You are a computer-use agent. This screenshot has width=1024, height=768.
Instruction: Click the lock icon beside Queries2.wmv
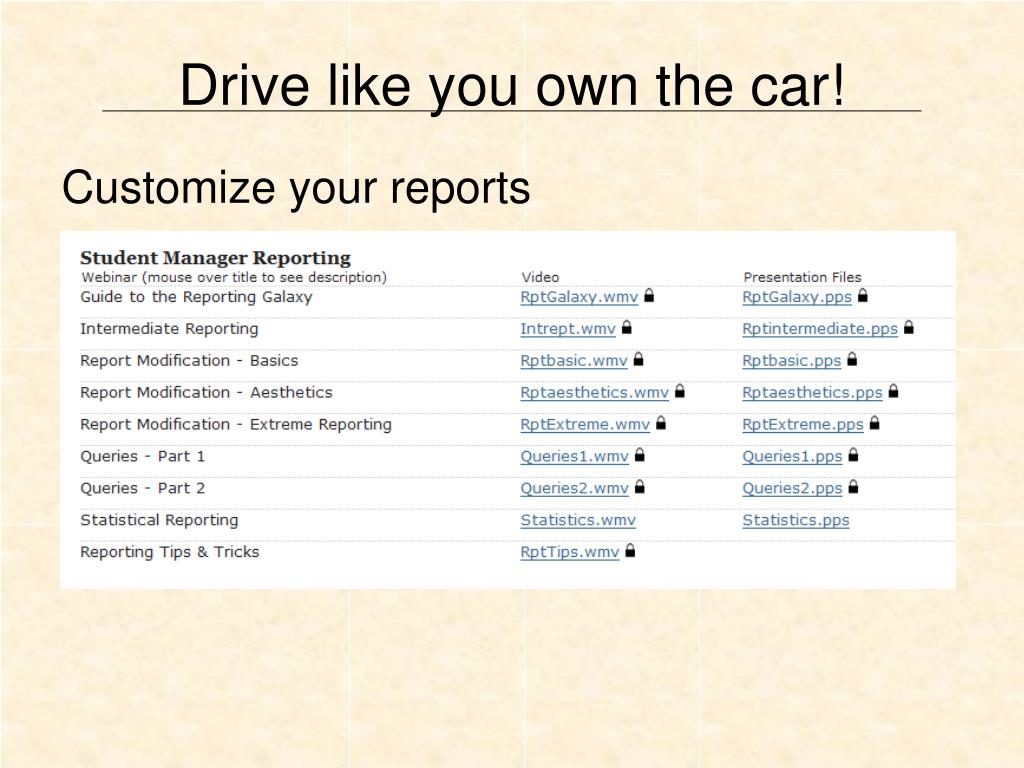(x=640, y=487)
